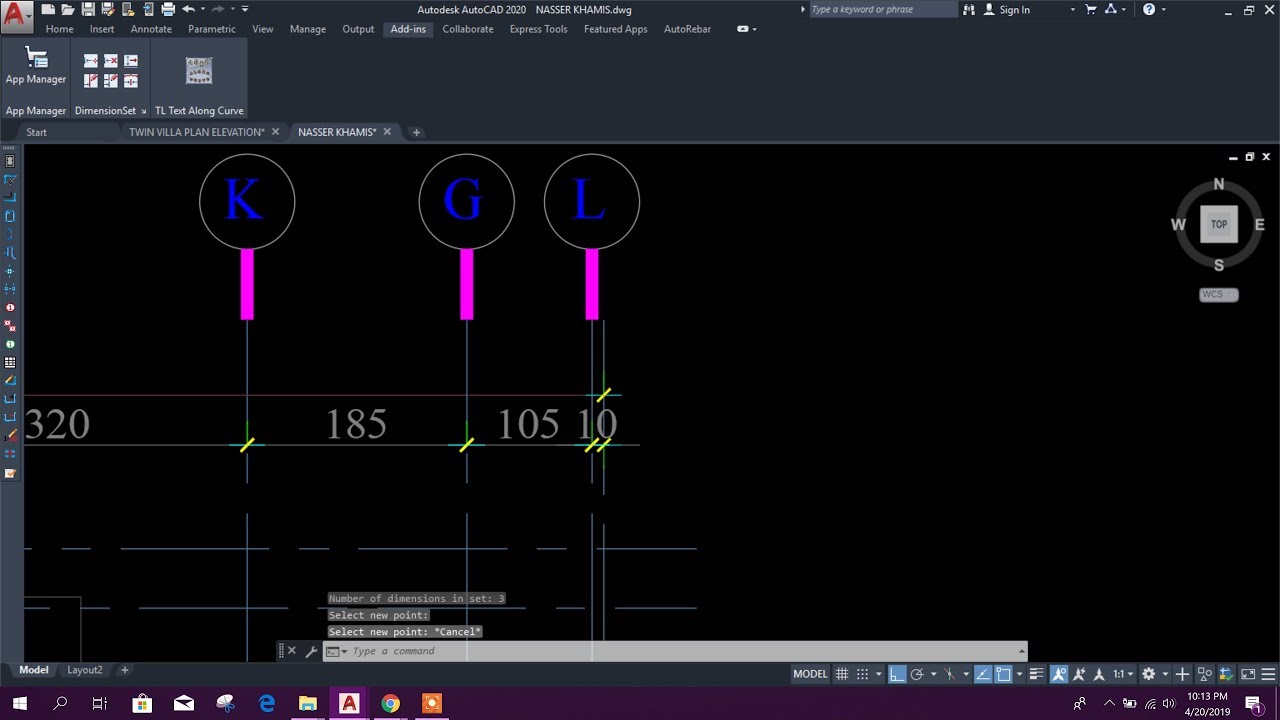The image size is (1280, 720).
Task: Open the snap mode dropdown arrow
Action: point(878,674)
